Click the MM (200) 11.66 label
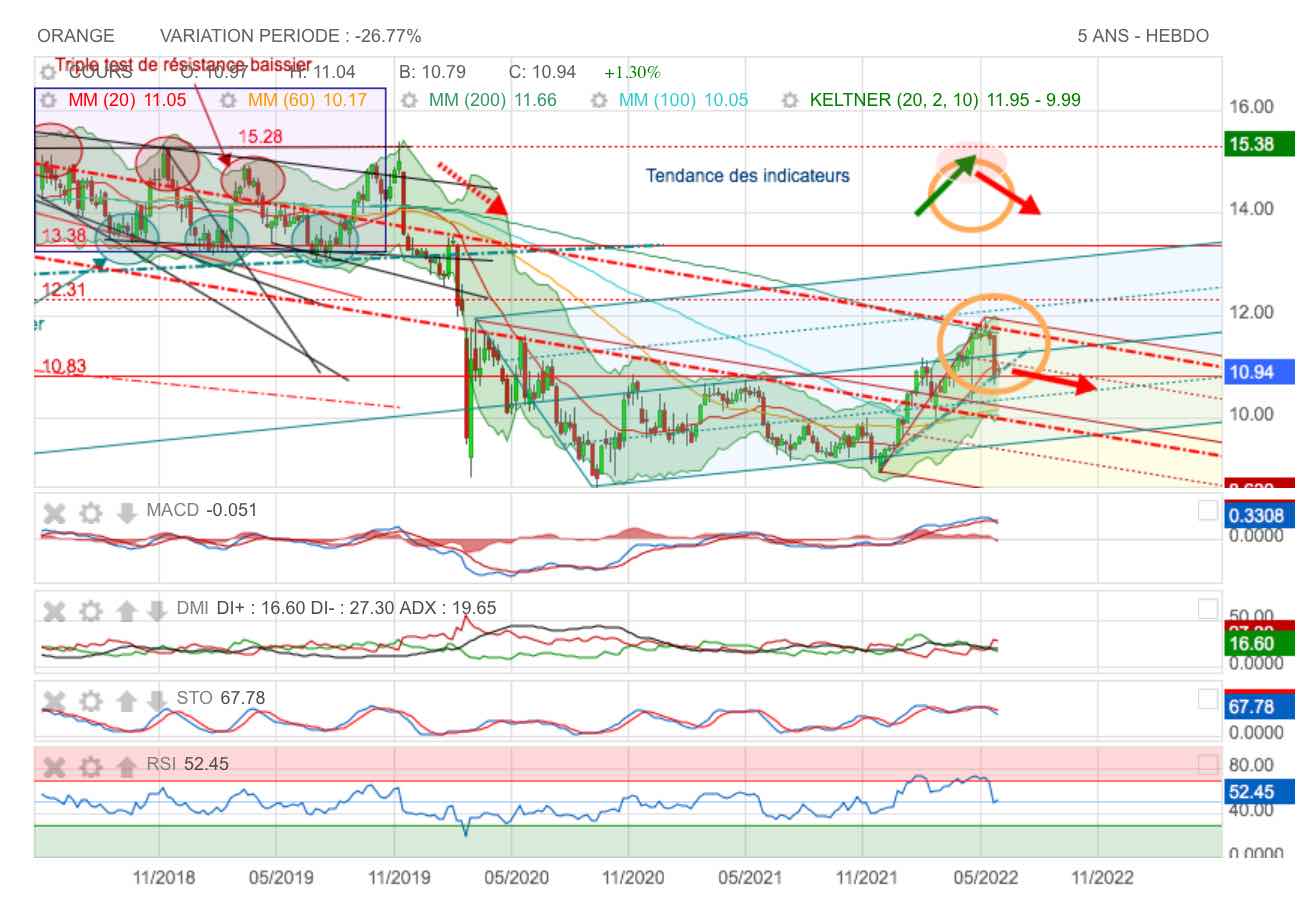Viewport: 1302px width, 908px height. pos(493,100)
